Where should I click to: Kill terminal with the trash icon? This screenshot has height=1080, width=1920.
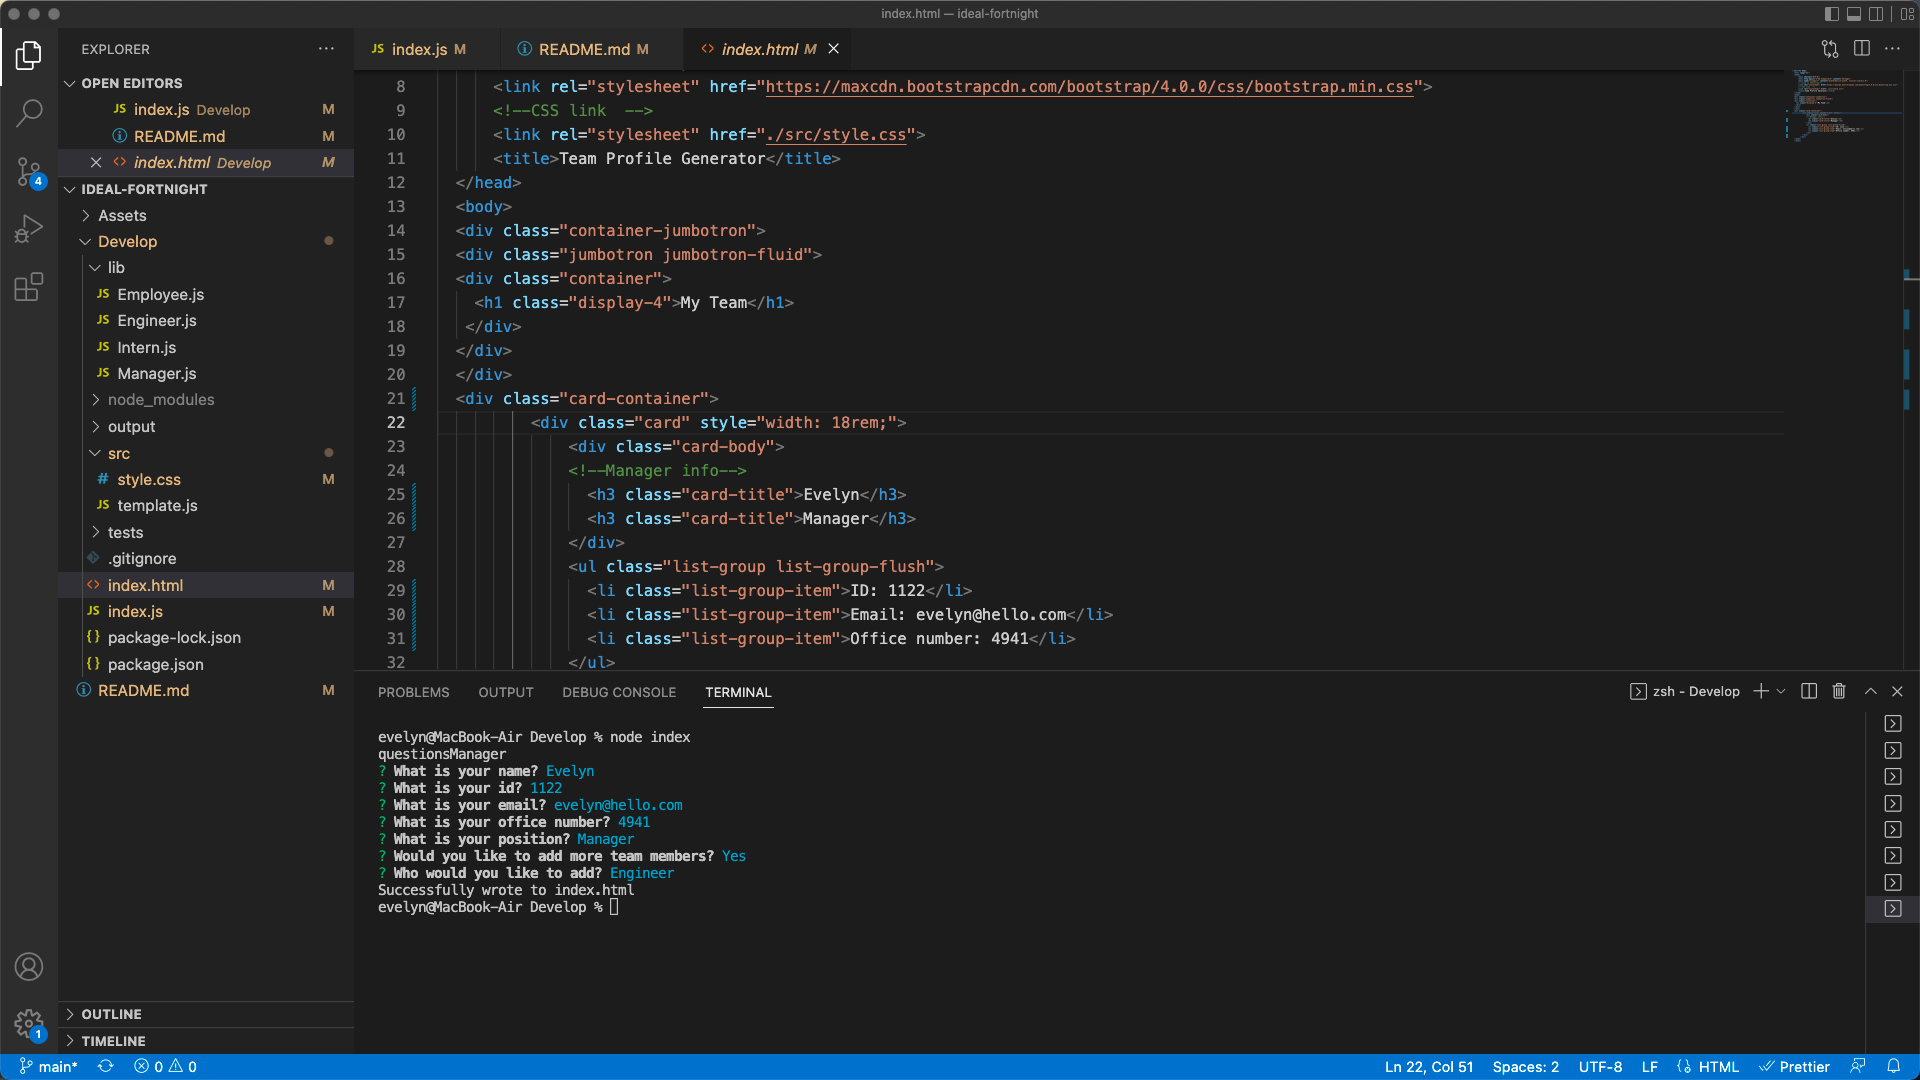[x=1838, y=691]
